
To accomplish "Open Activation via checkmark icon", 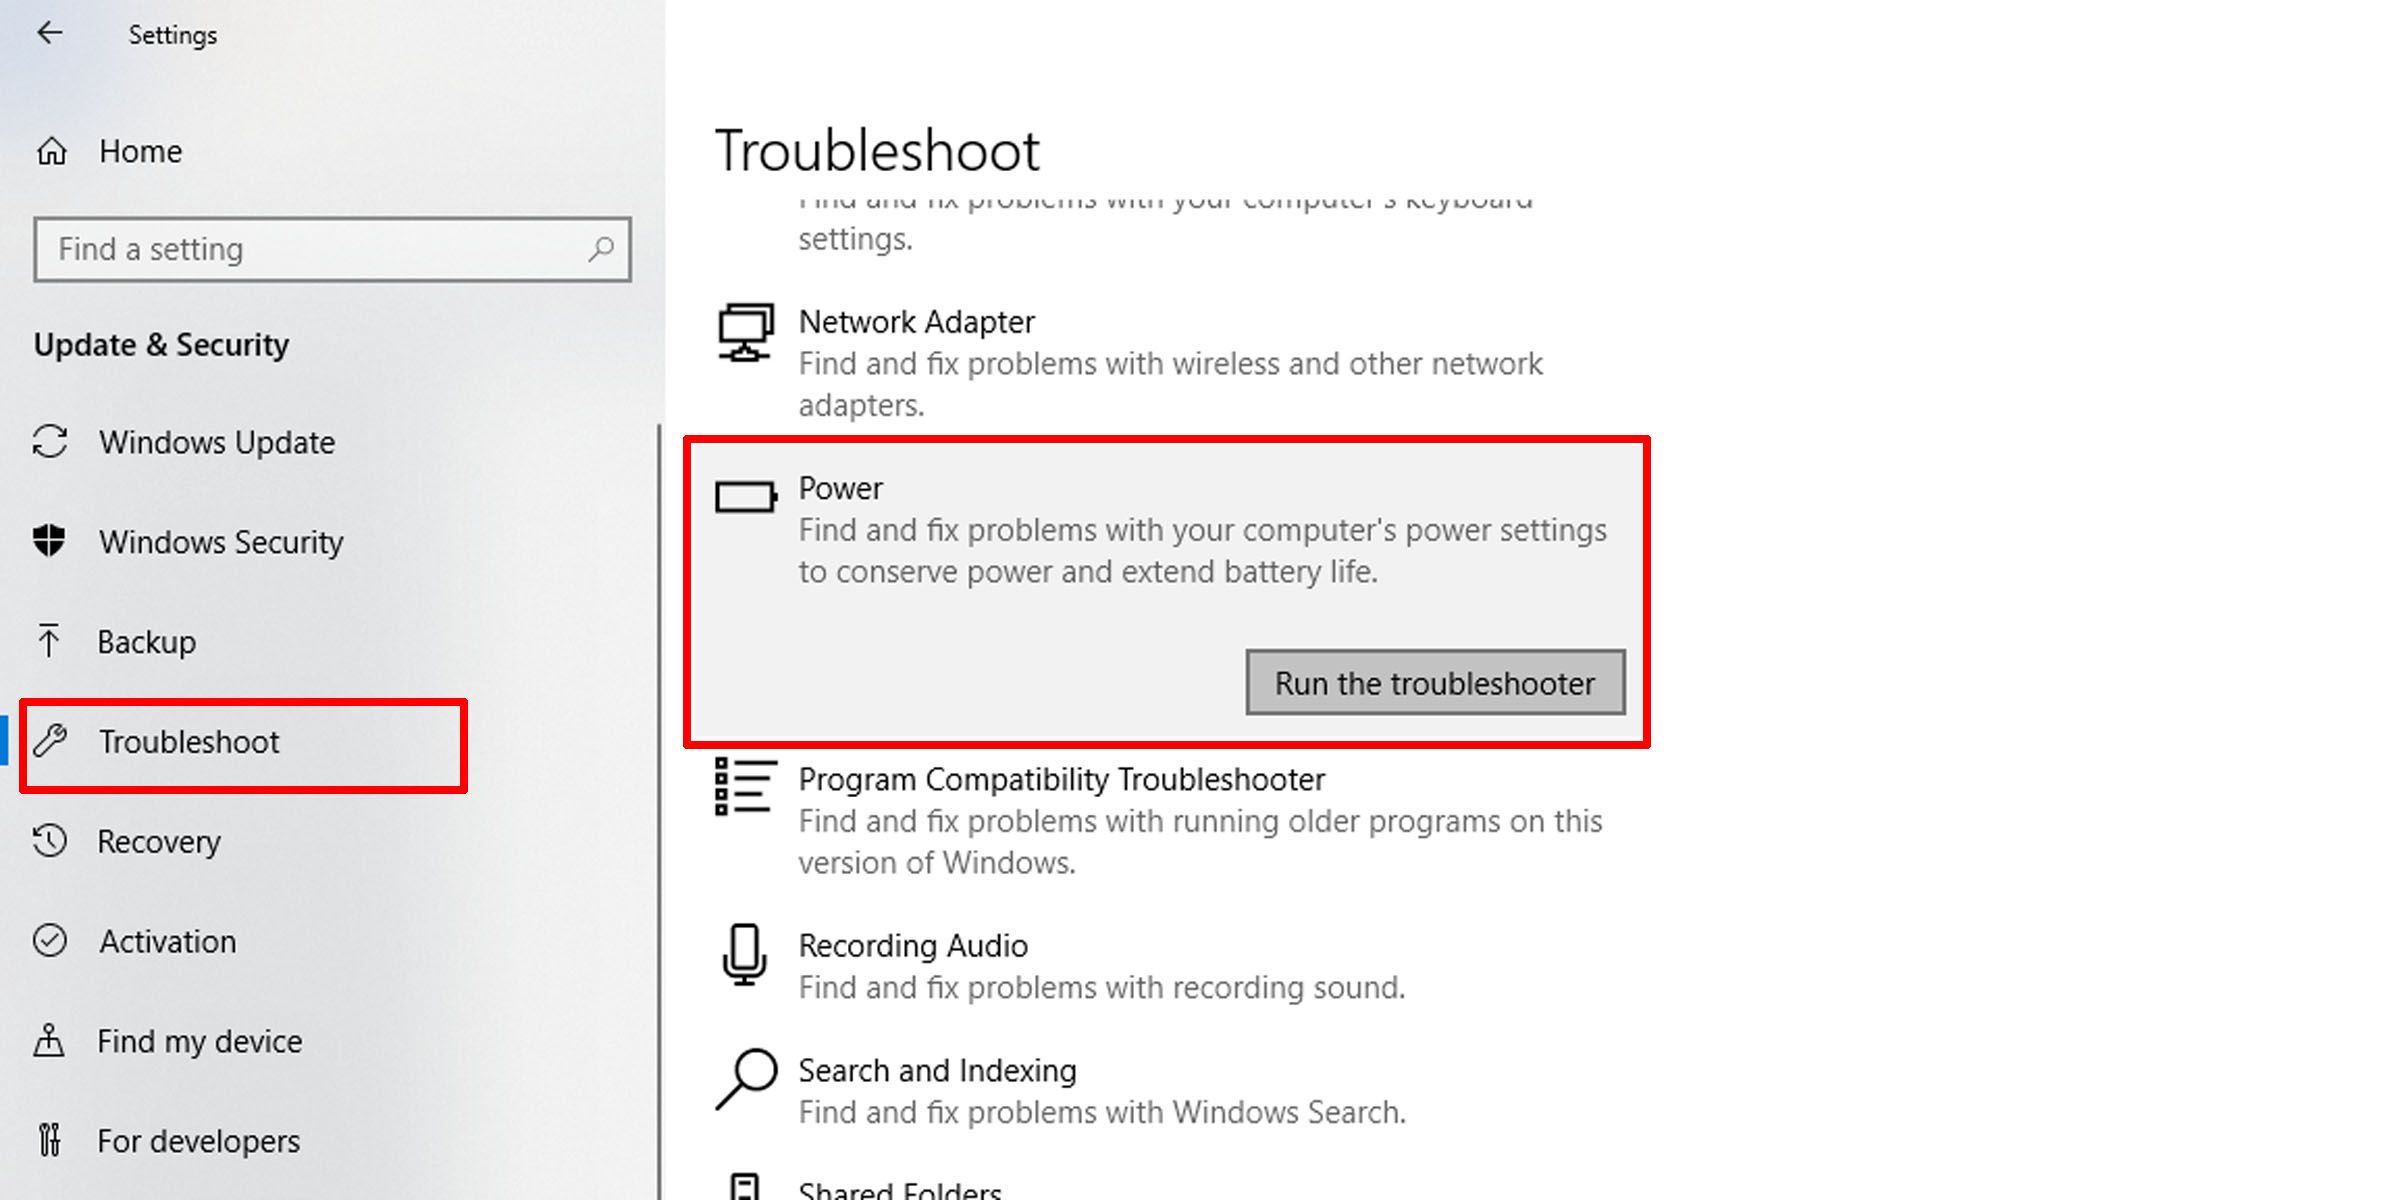I will pyautogui.click(x=50, y=941).
